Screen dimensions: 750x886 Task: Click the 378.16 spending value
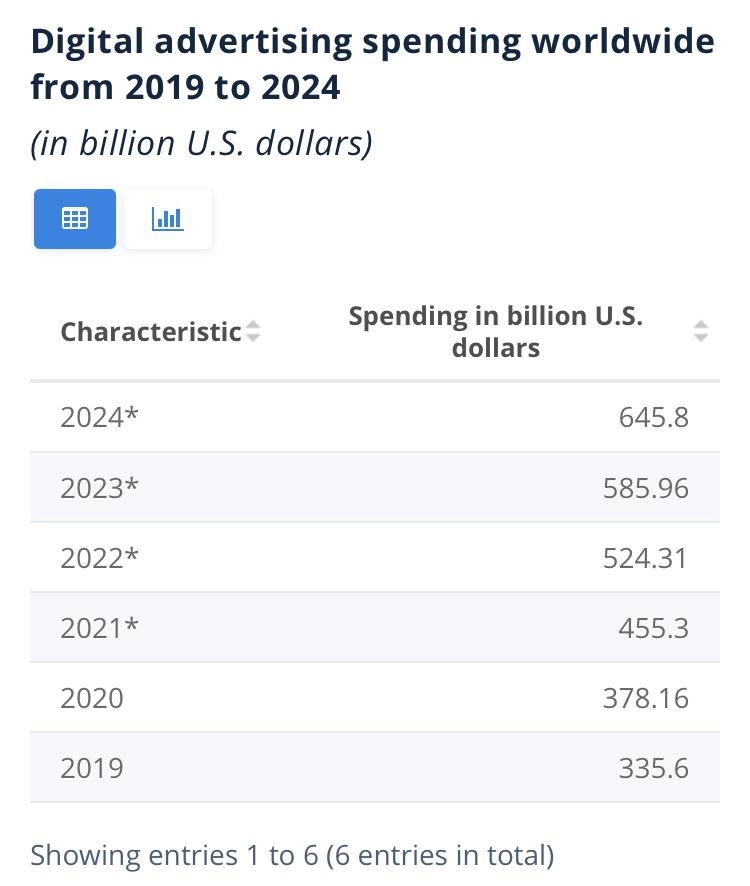click(x=646, y=698)
